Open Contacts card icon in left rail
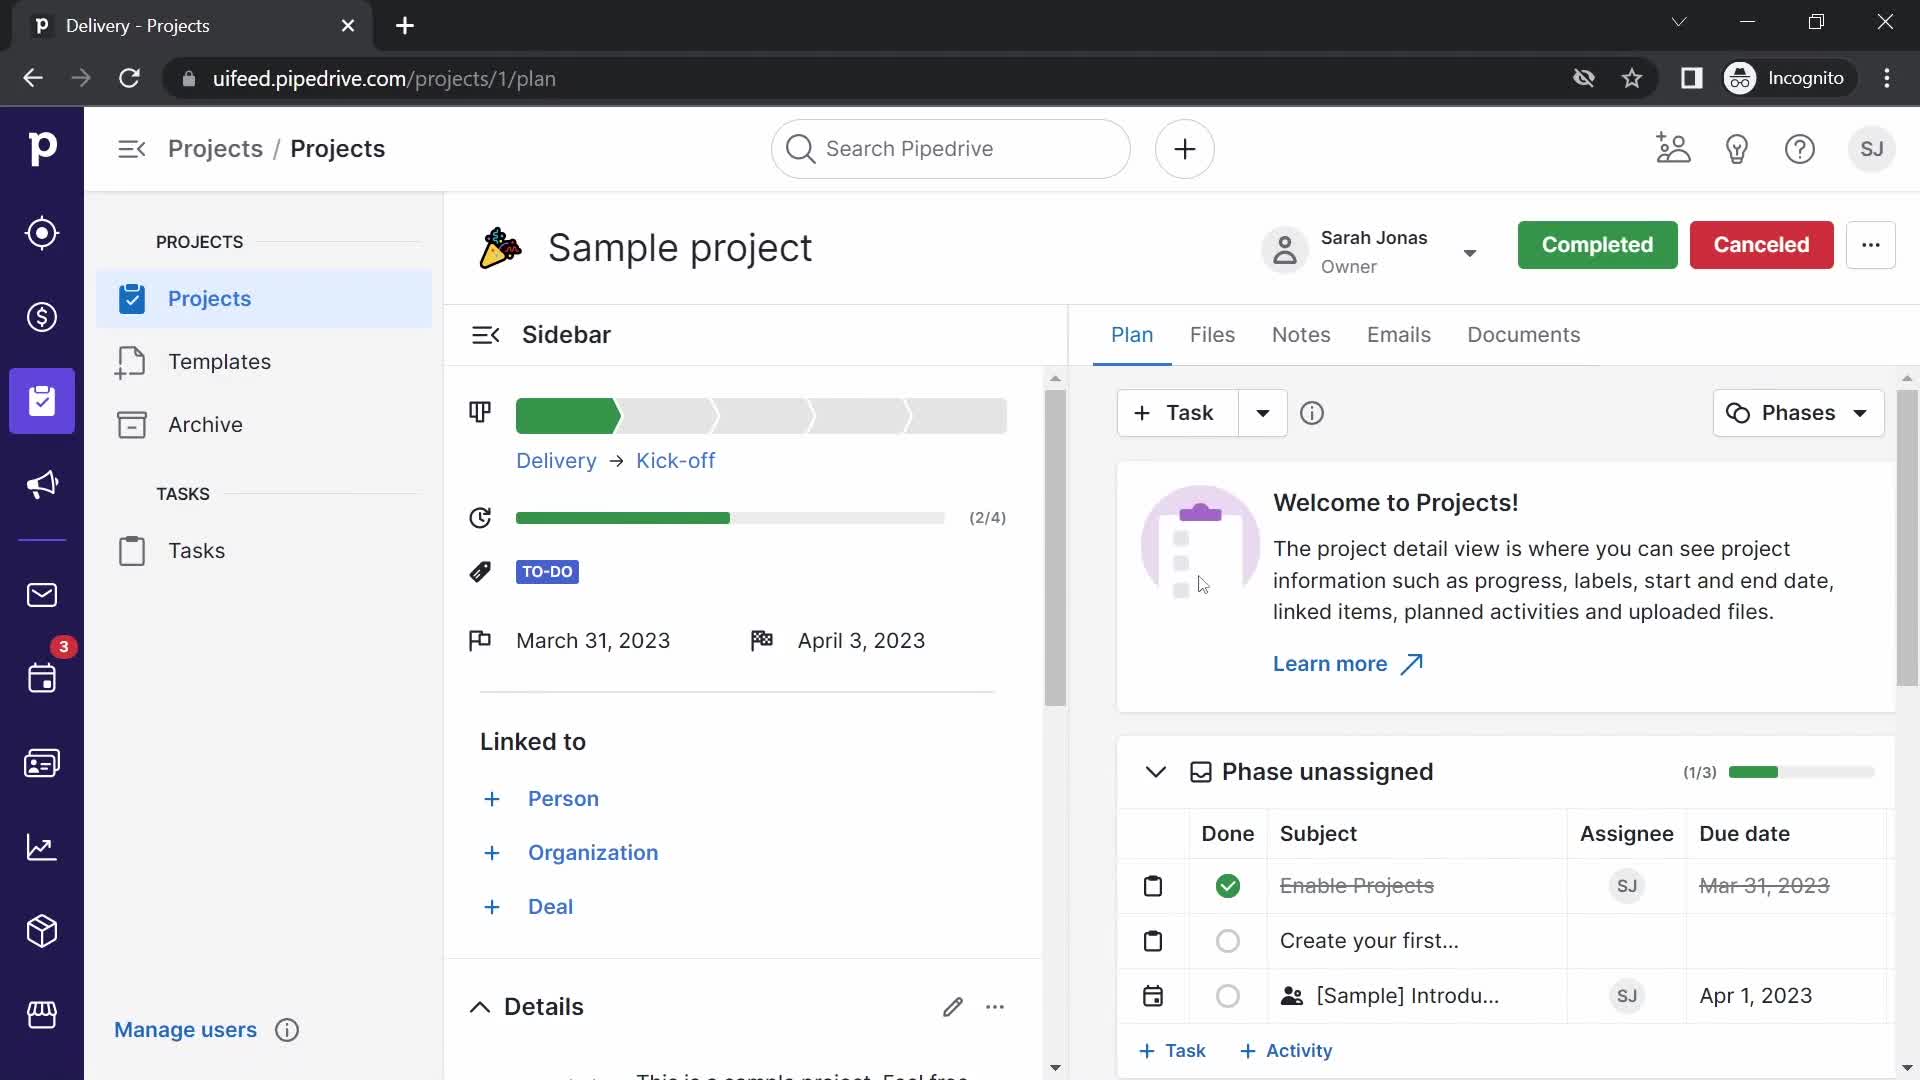 click(42, 763)
